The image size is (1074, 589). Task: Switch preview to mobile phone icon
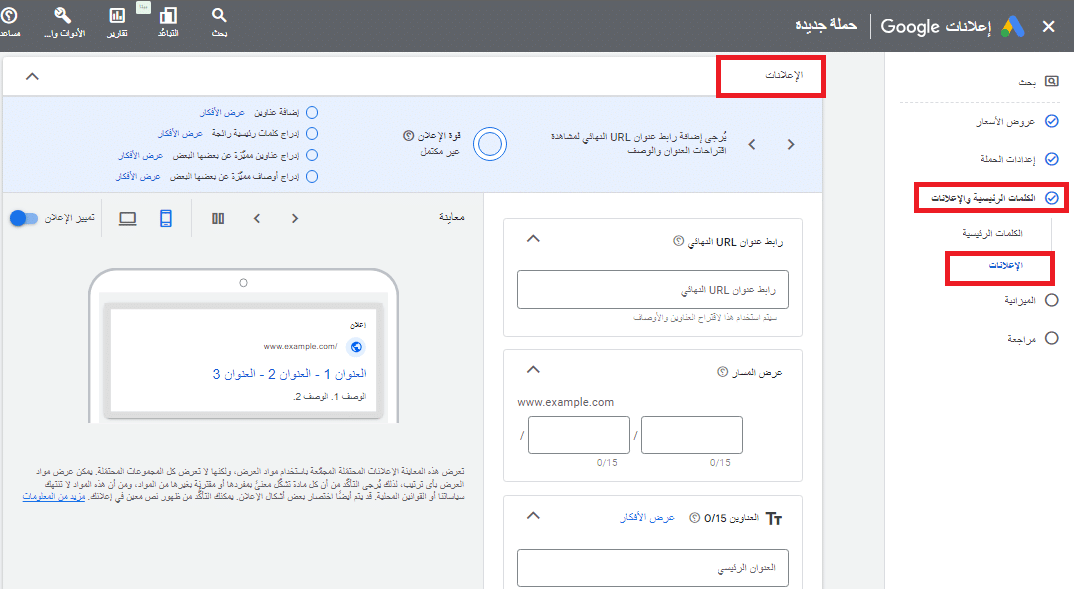pyautogui.click(x=166, y=218)
